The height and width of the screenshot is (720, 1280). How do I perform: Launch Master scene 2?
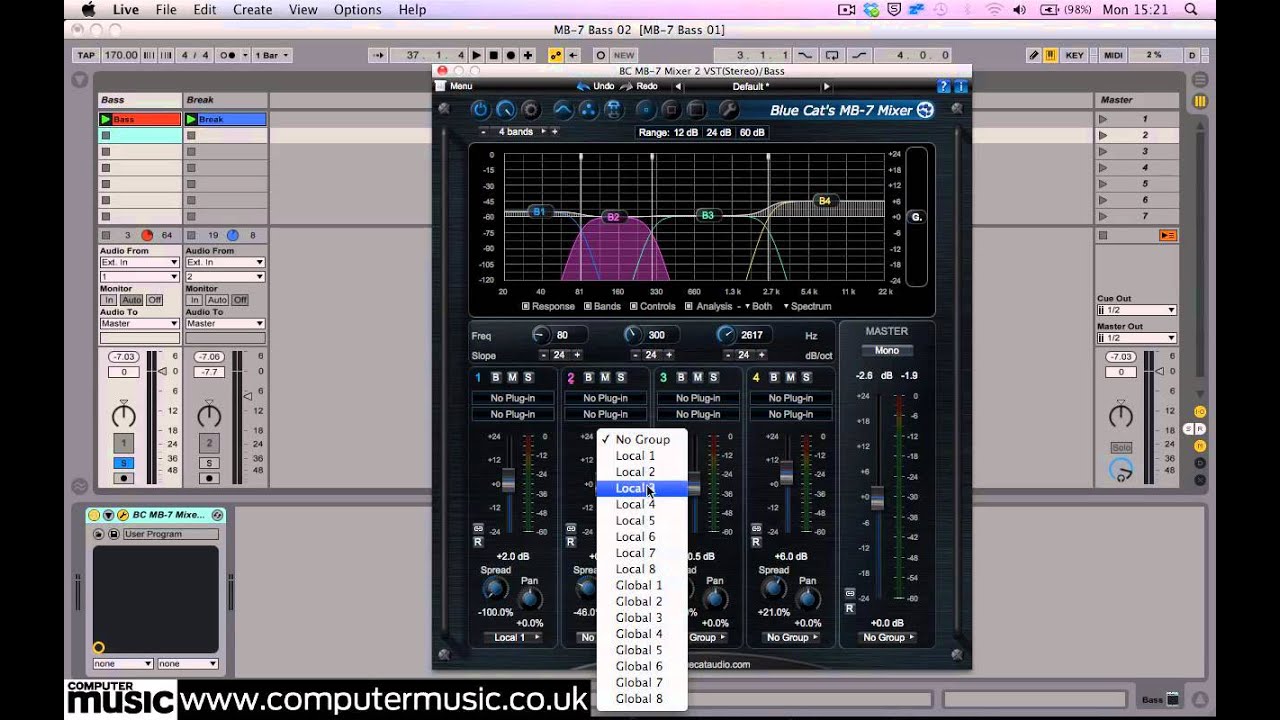tap(1103, 135)
